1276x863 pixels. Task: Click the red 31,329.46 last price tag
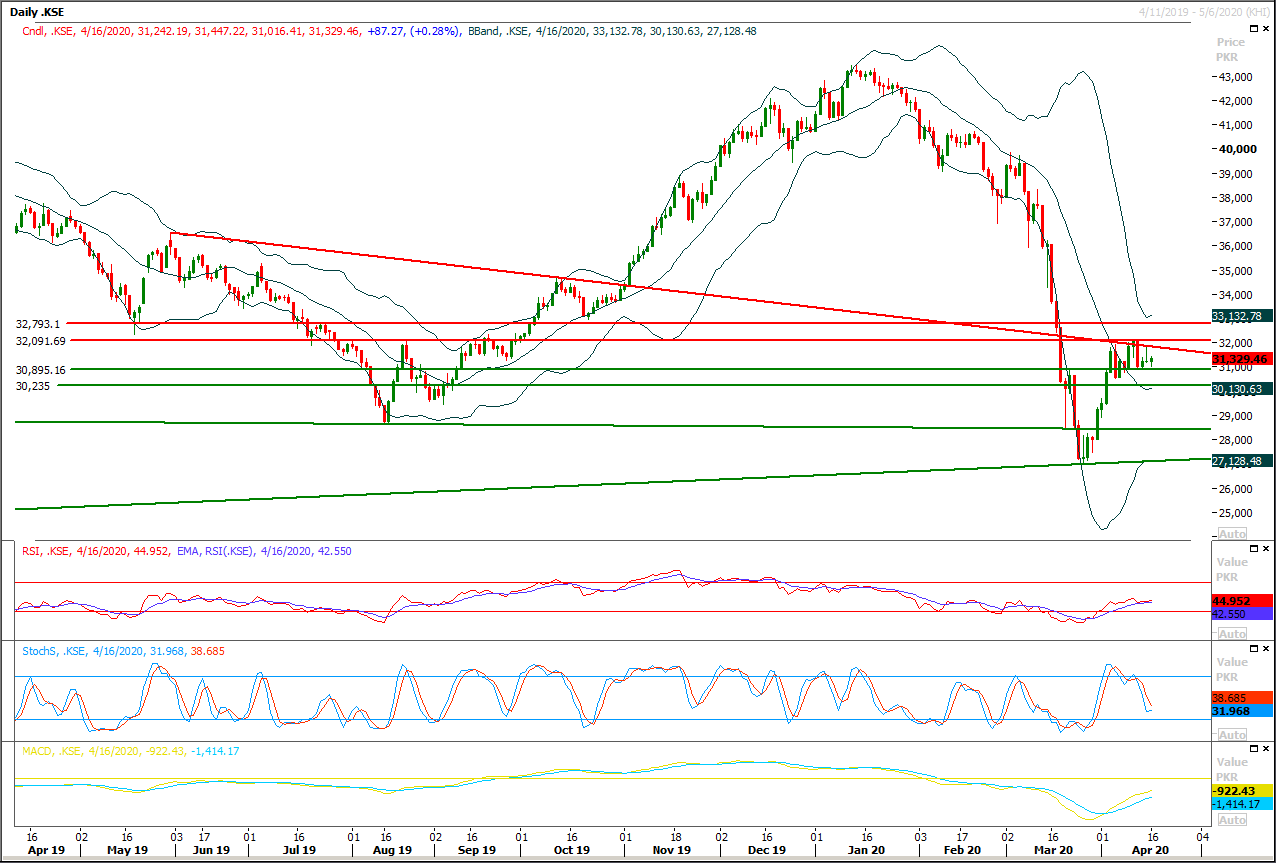[x=1241, y=358]
